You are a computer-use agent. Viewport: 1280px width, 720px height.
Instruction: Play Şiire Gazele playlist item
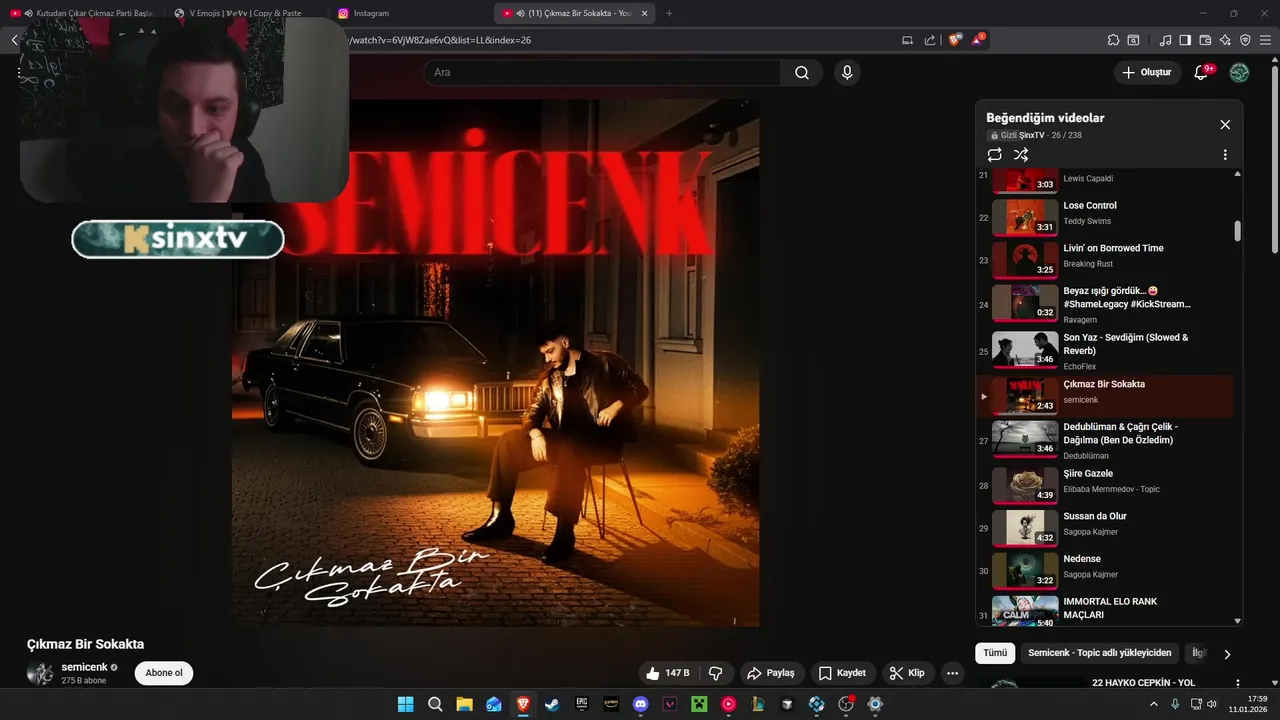coord(1105,485)
